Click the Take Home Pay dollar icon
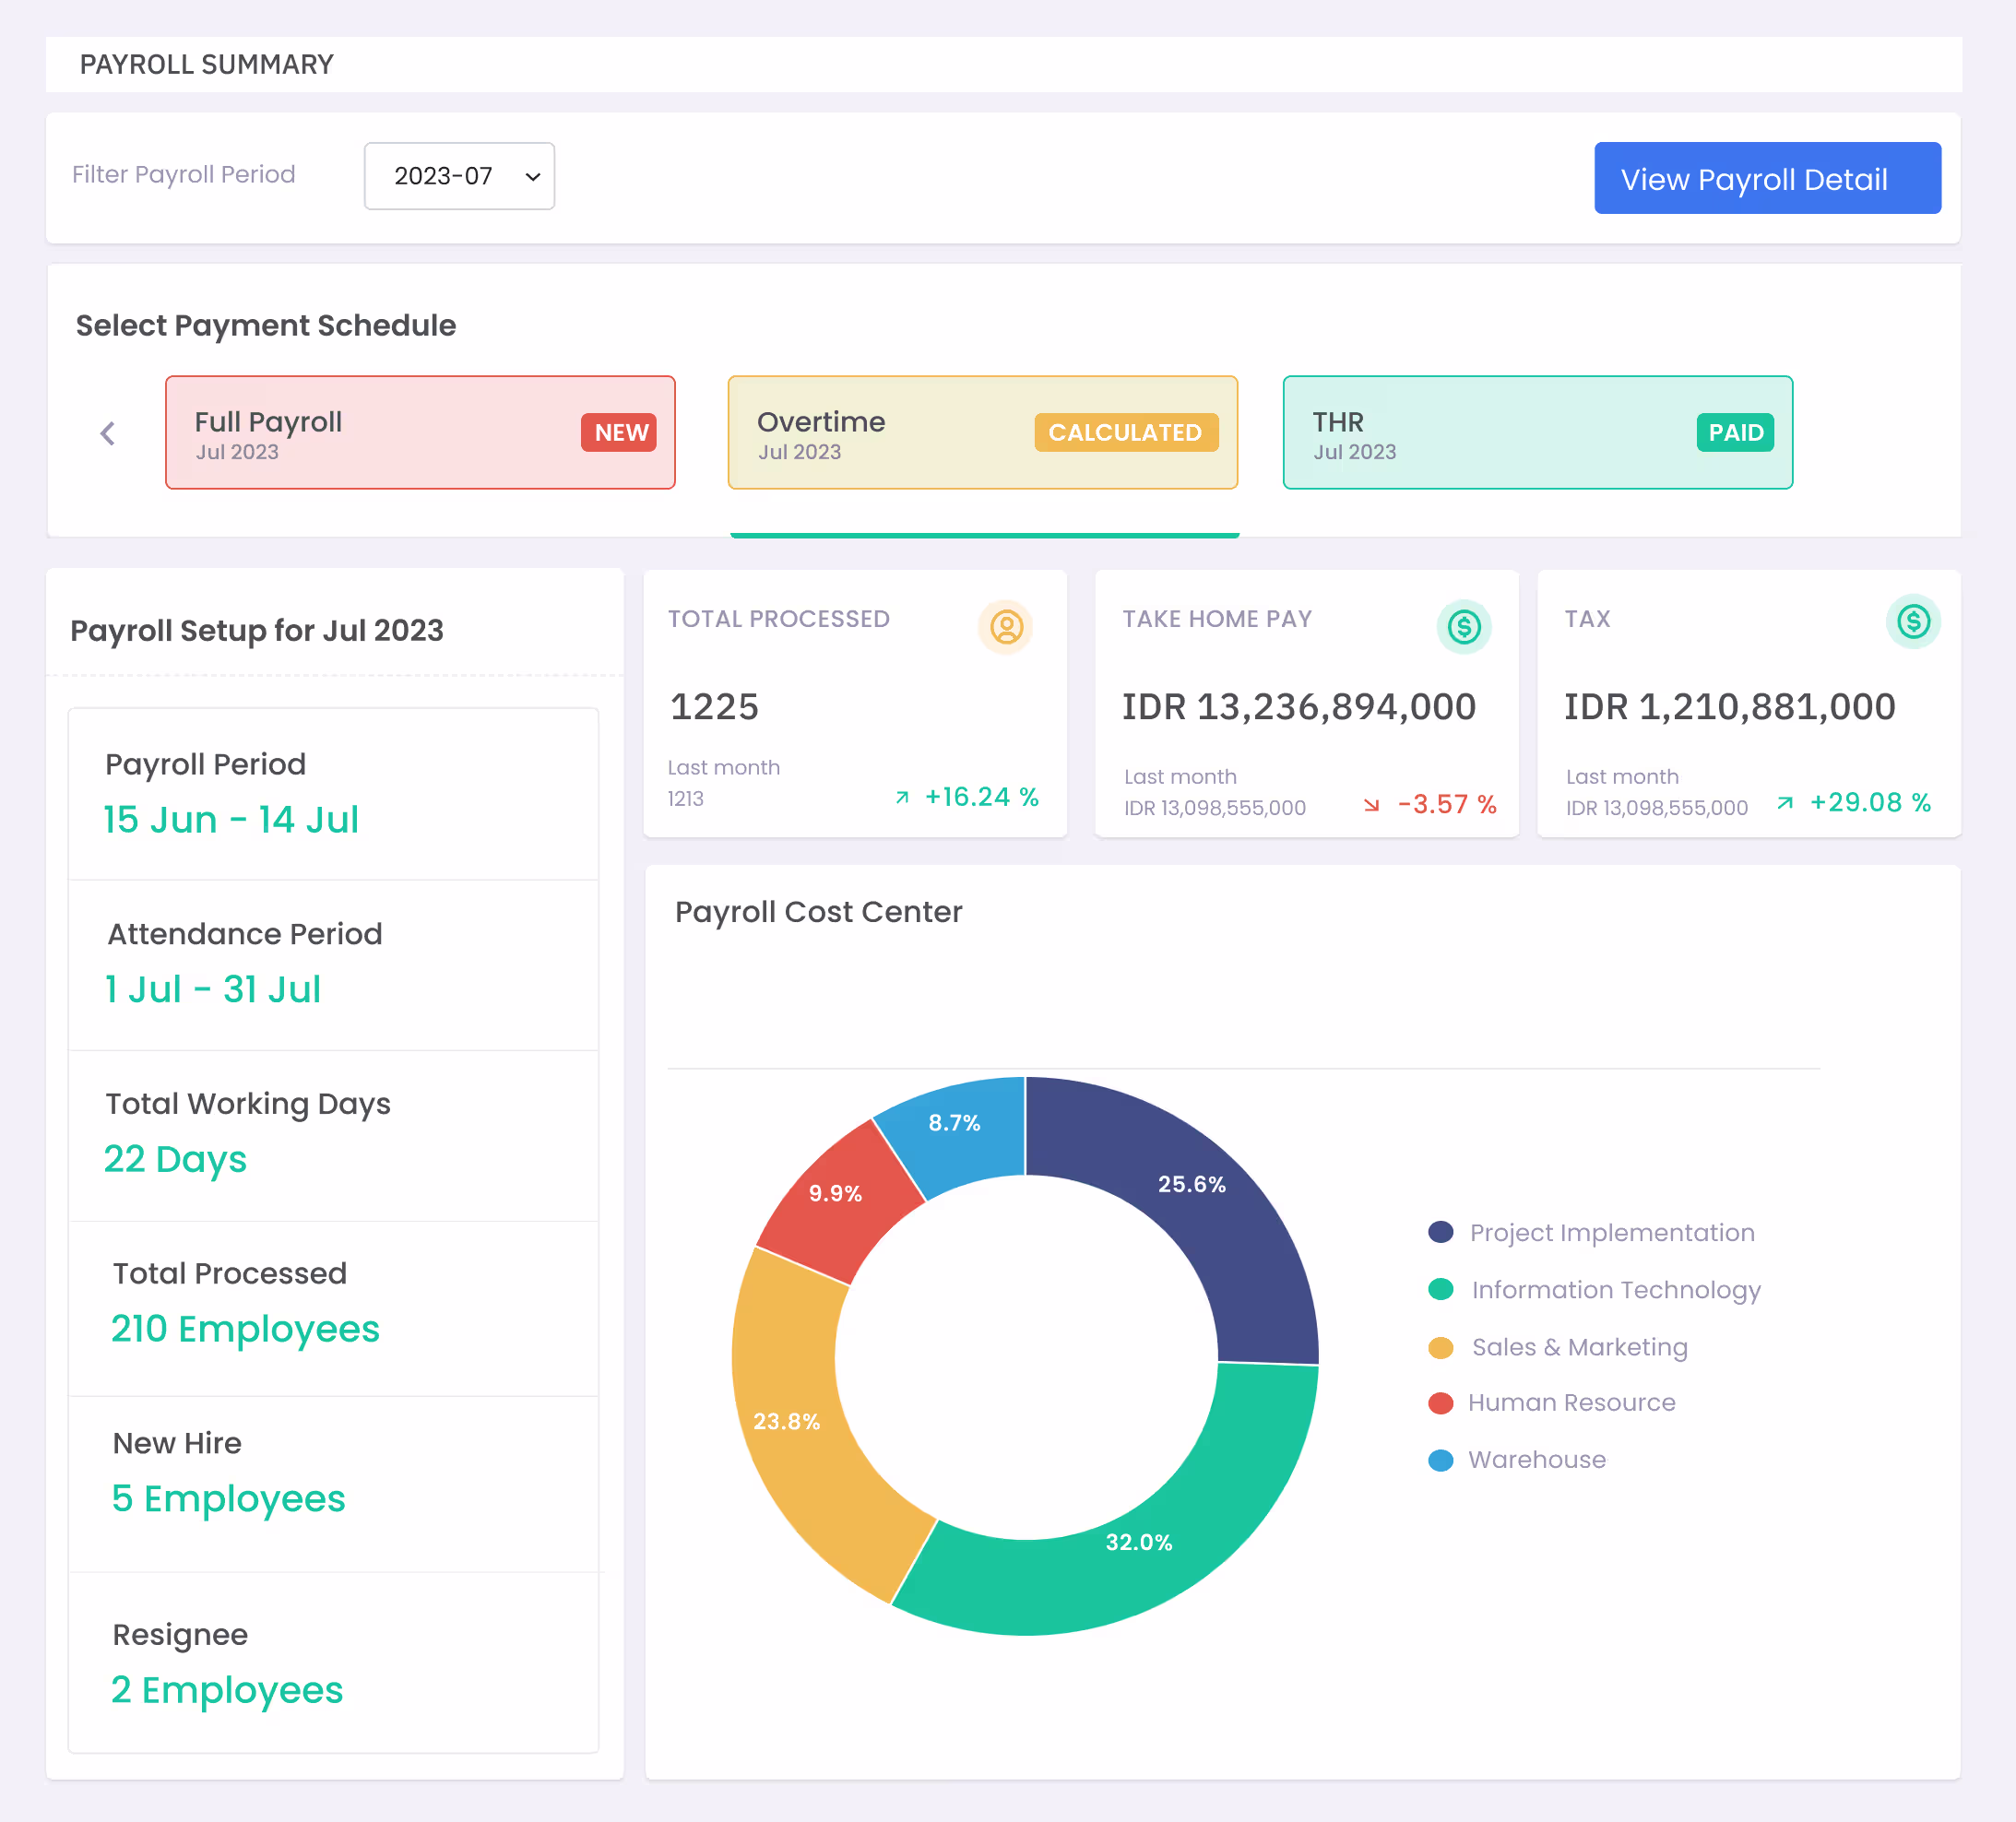The width and height of the screenshot is (2016, 1822). click(x=1464, y=627)
